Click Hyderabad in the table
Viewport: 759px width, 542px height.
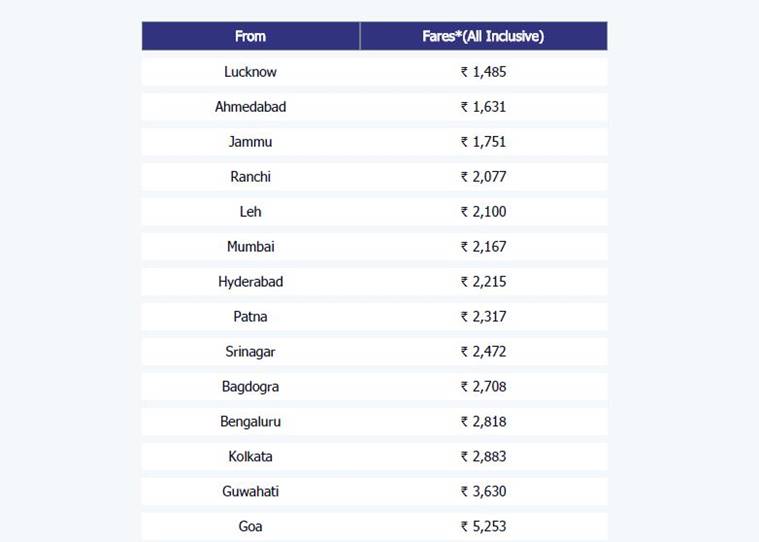click(250, 282)
